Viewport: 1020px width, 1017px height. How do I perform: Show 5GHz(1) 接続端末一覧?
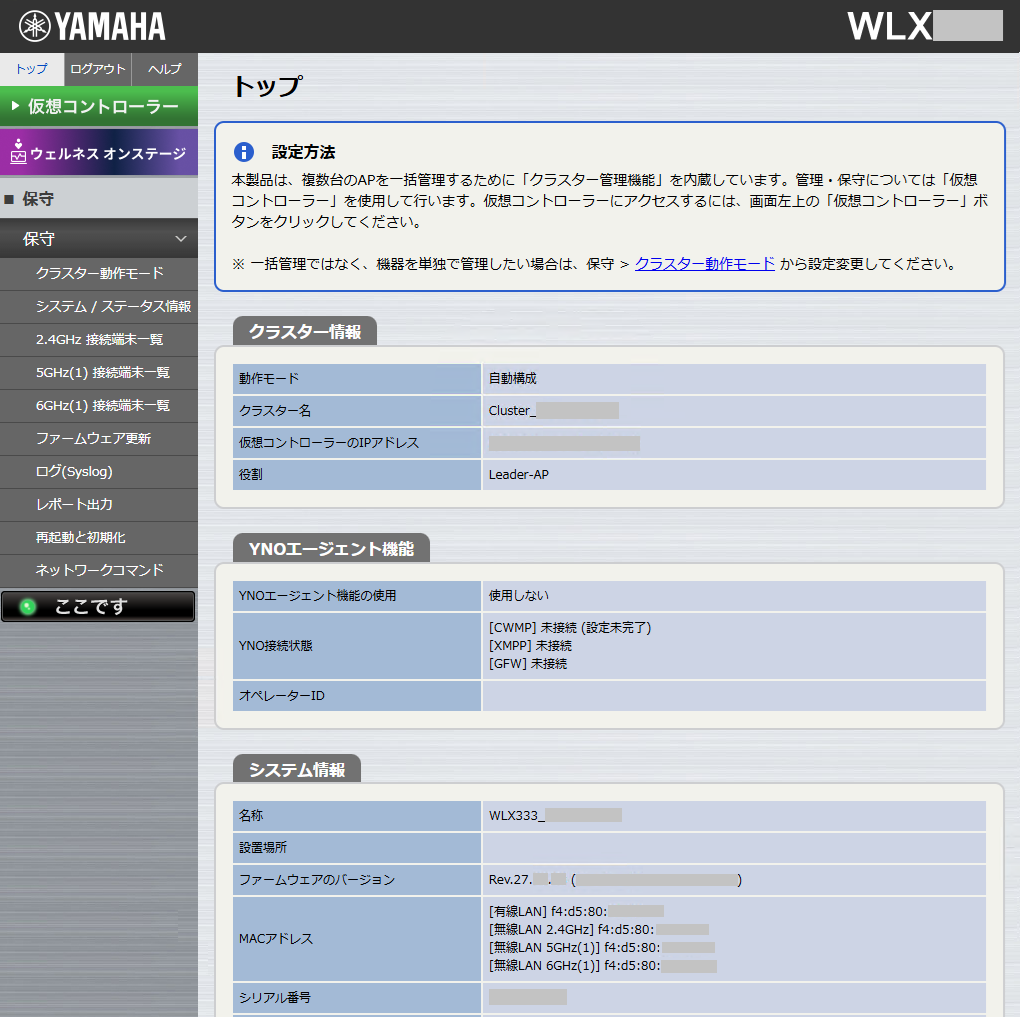(x=99, y=373)
